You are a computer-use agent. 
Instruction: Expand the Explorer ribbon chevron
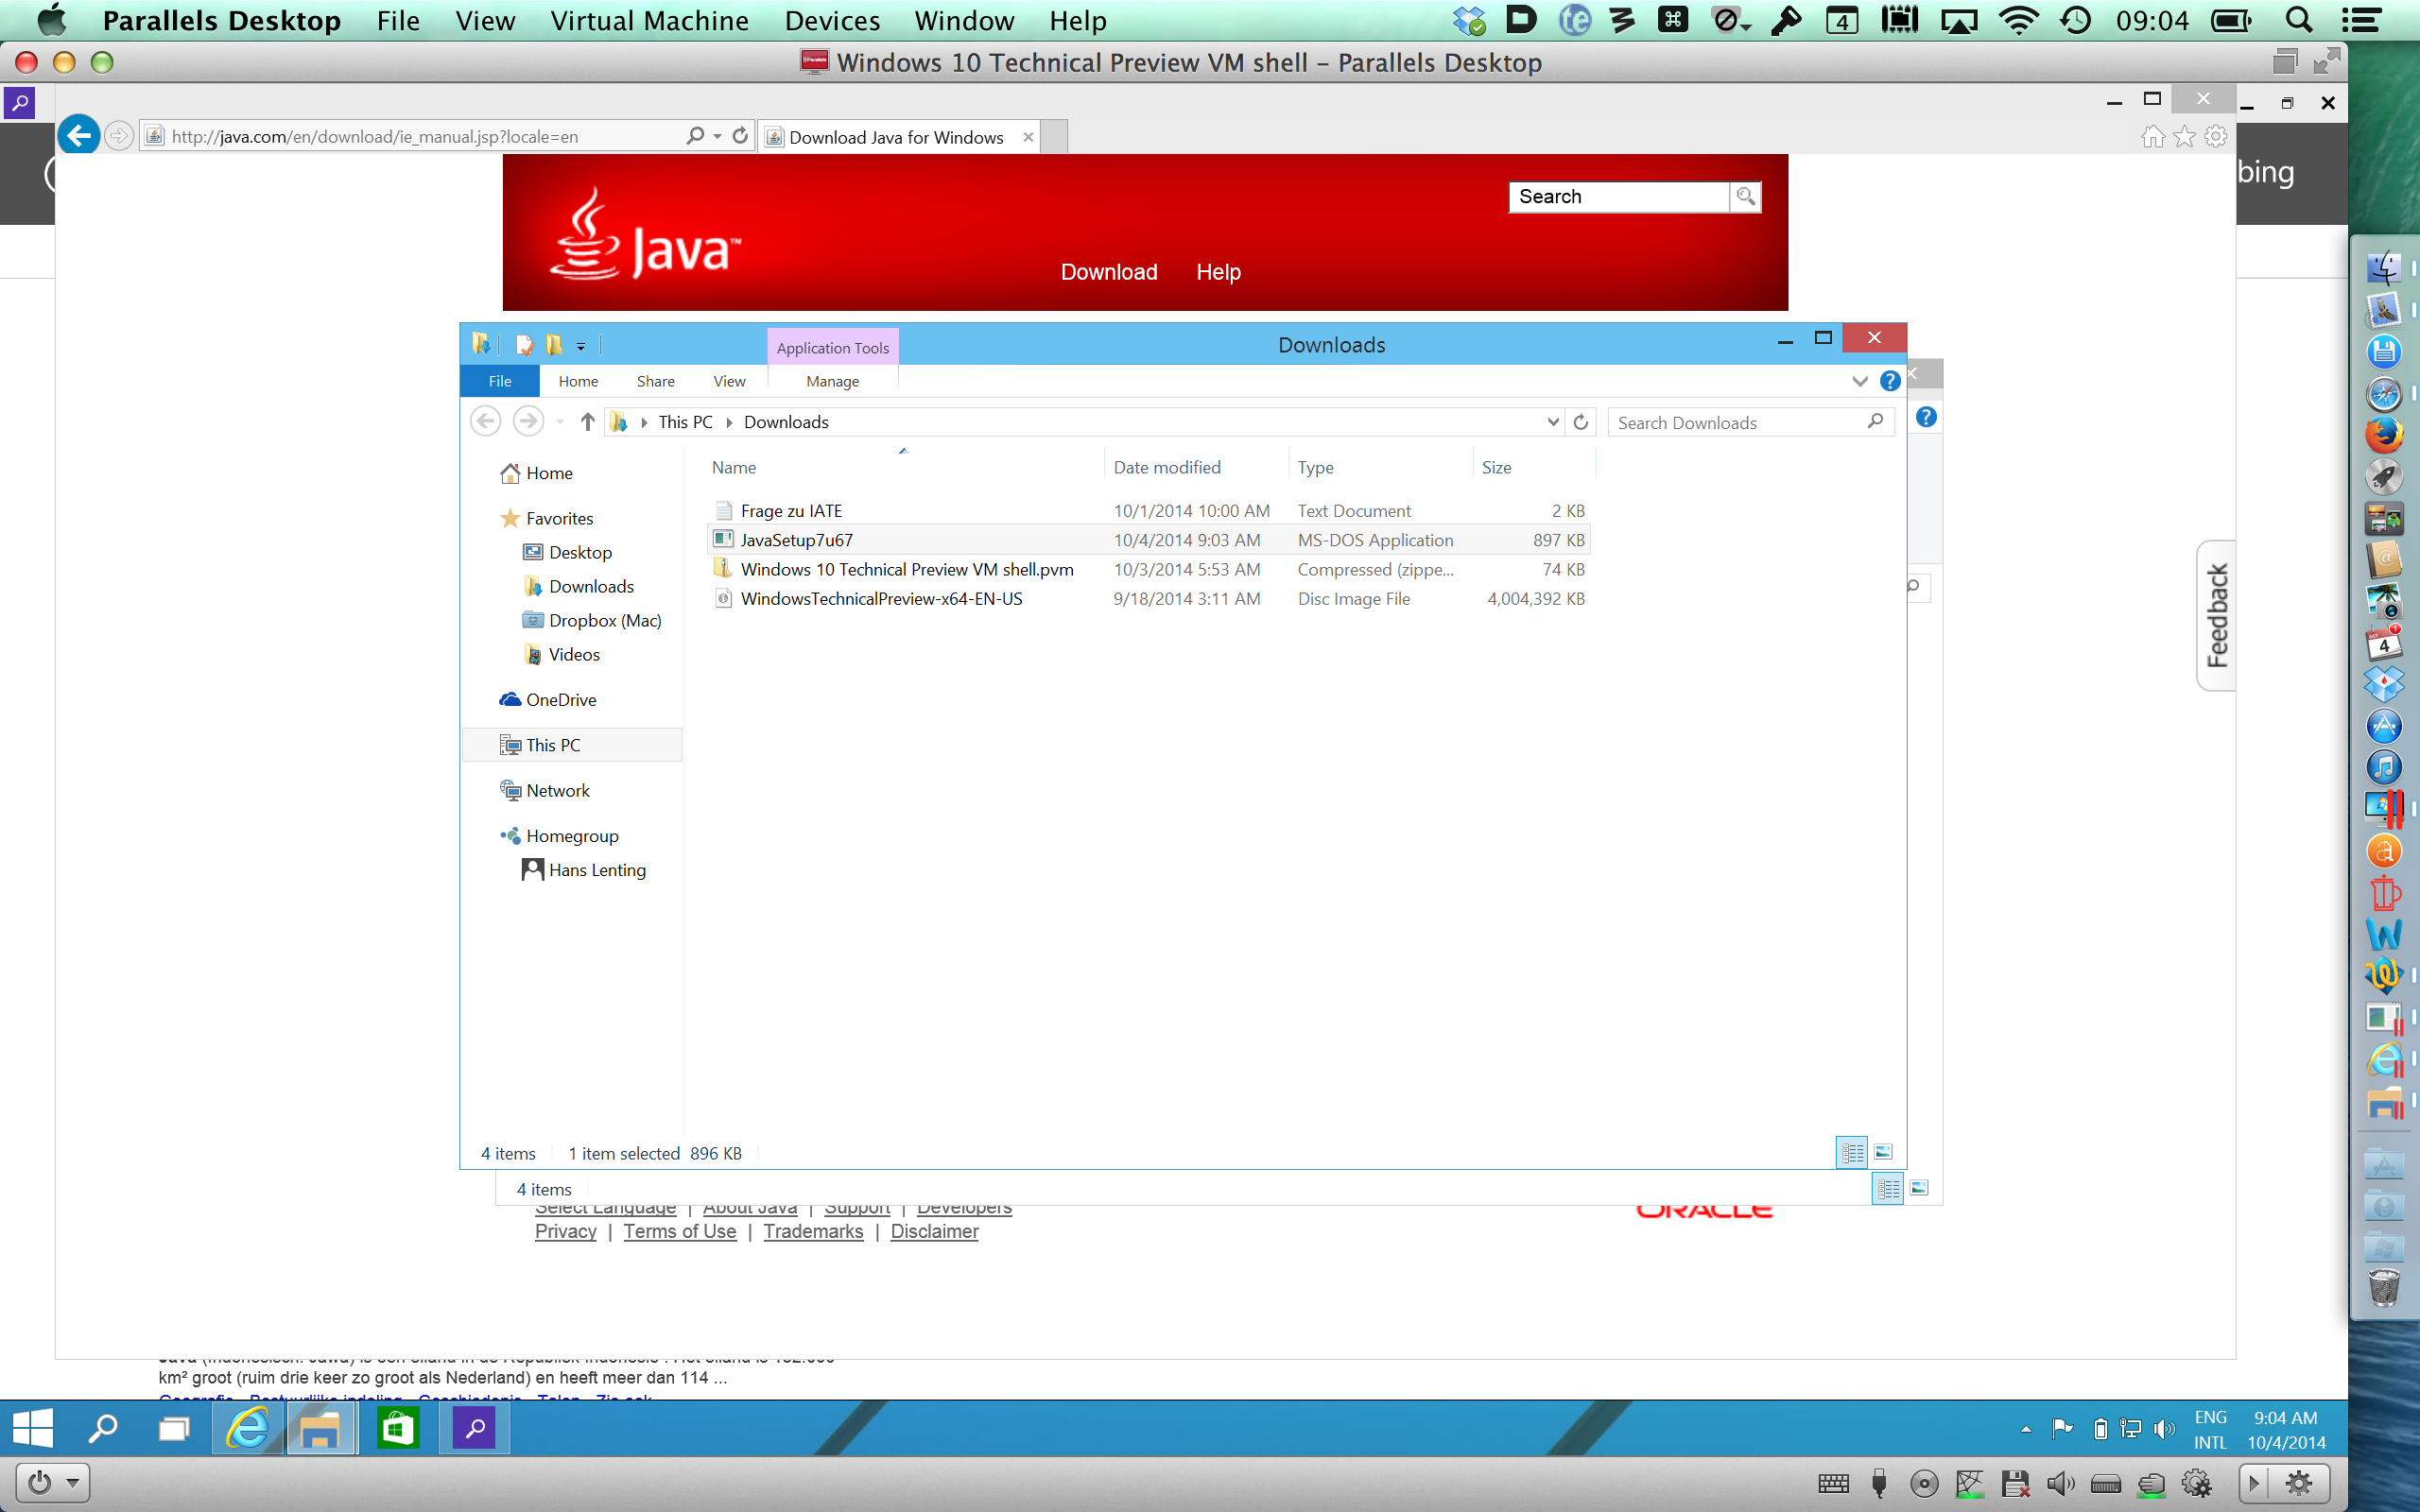click(1859, 381)
